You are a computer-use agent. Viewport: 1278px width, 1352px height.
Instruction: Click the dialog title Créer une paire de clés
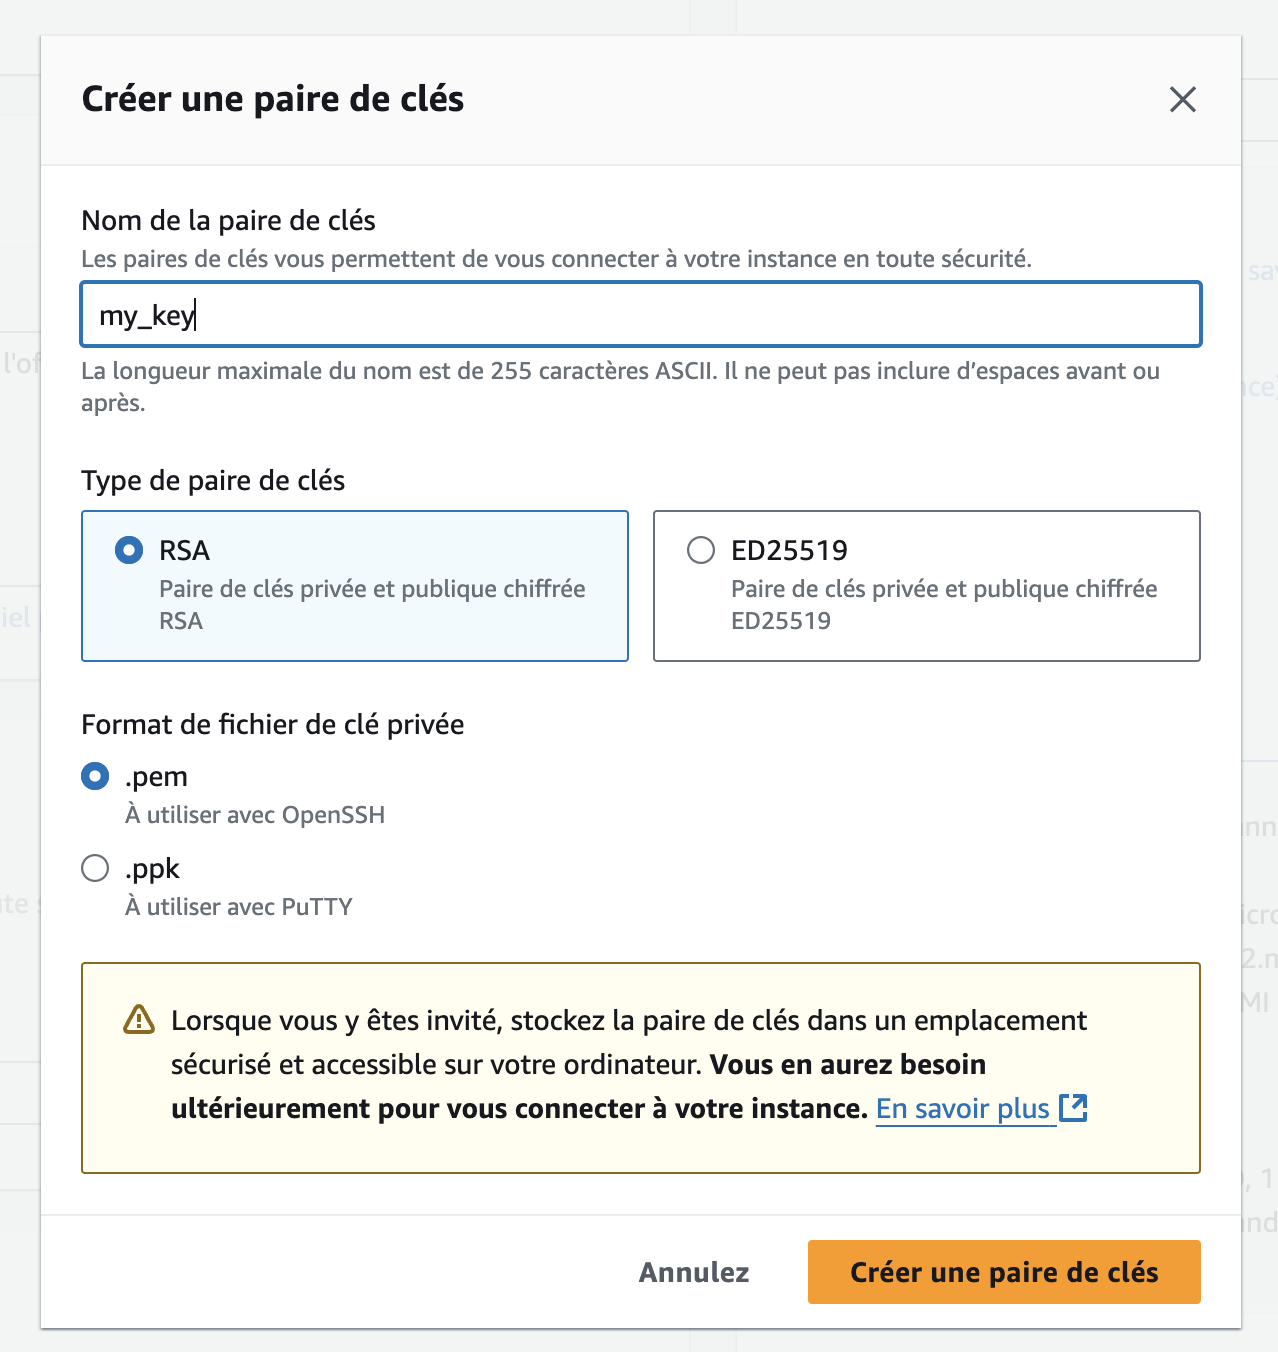tap(273, 99)
